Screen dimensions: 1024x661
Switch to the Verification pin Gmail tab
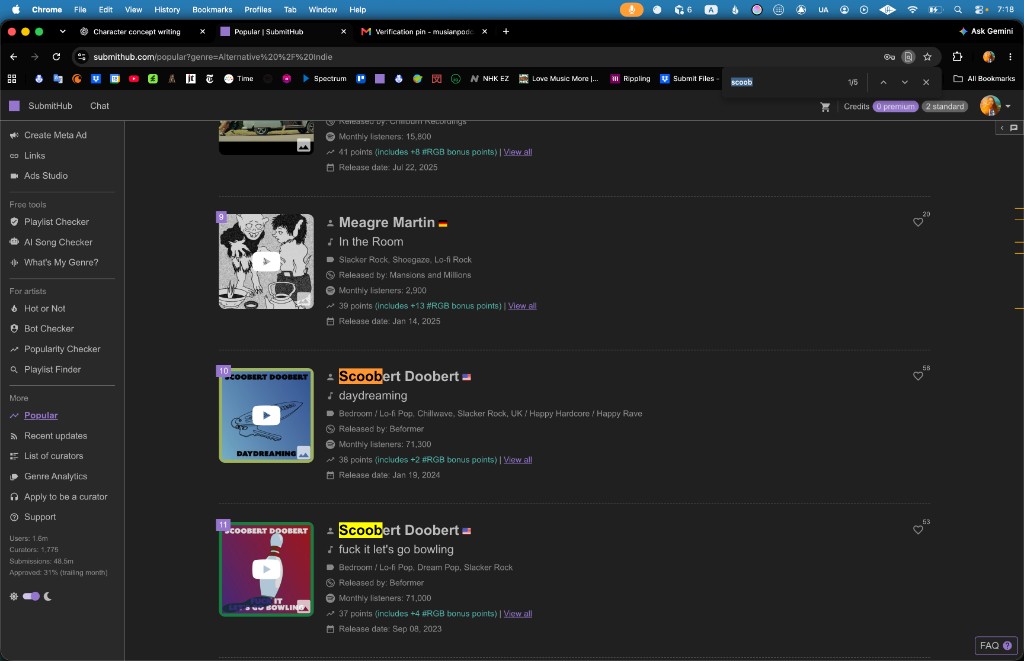coord(424,31)
